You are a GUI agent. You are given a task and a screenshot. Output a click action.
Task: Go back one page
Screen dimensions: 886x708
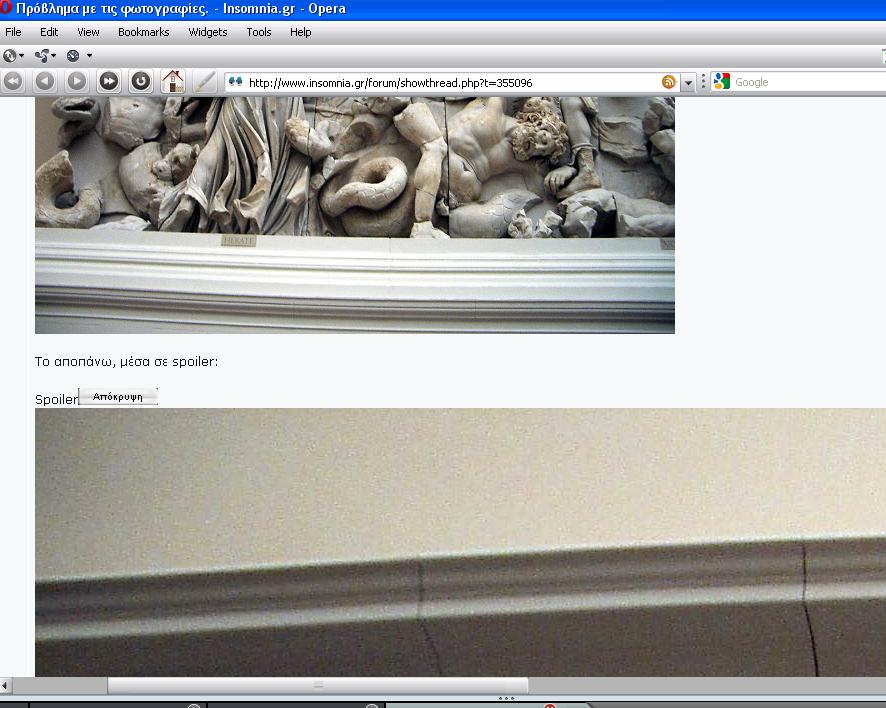(45, 81)
